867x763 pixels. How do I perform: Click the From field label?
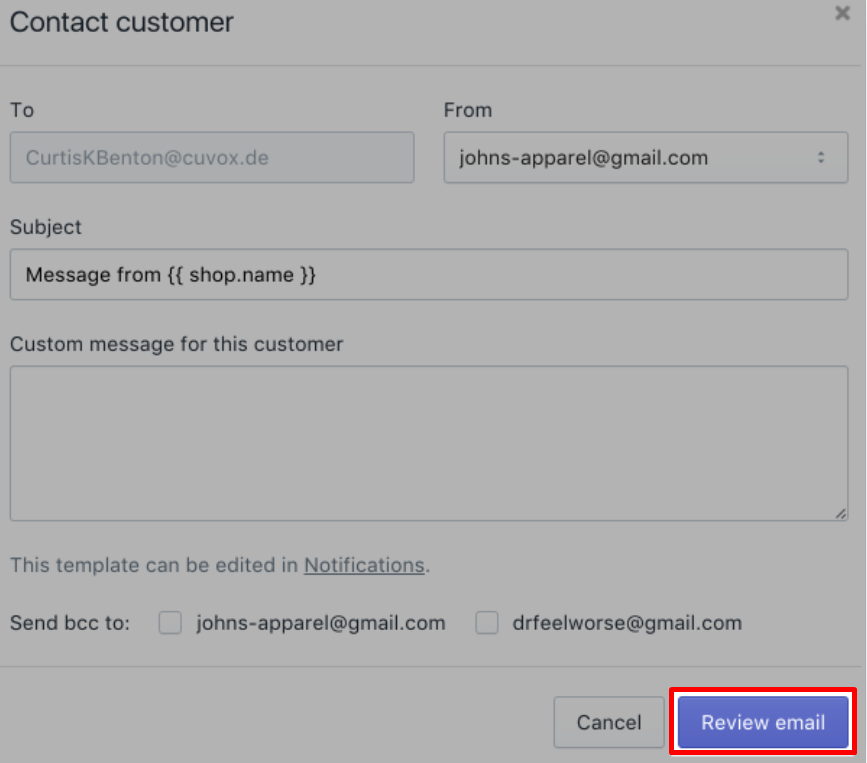(468, 110)
